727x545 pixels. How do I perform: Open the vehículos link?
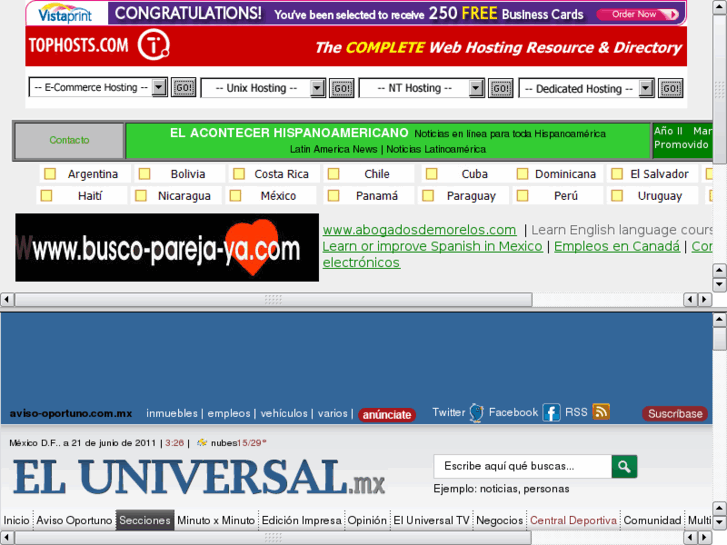point(284,413)
